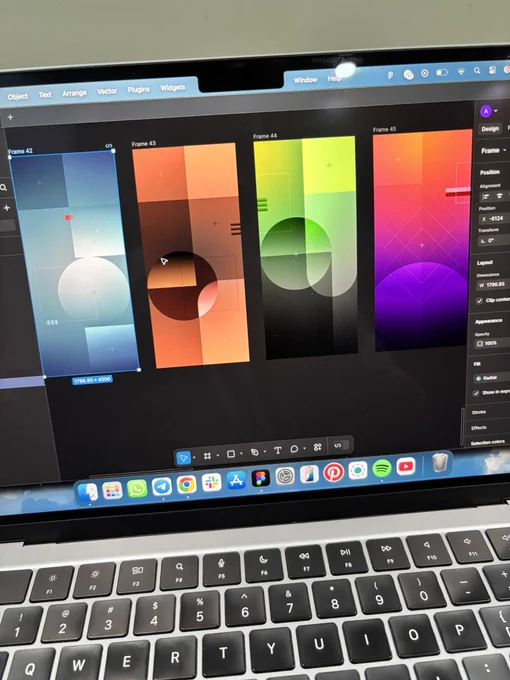The width and height of the screenshot is (510, 680).
Task: Select the Comment tool
Action: (294, 449)
